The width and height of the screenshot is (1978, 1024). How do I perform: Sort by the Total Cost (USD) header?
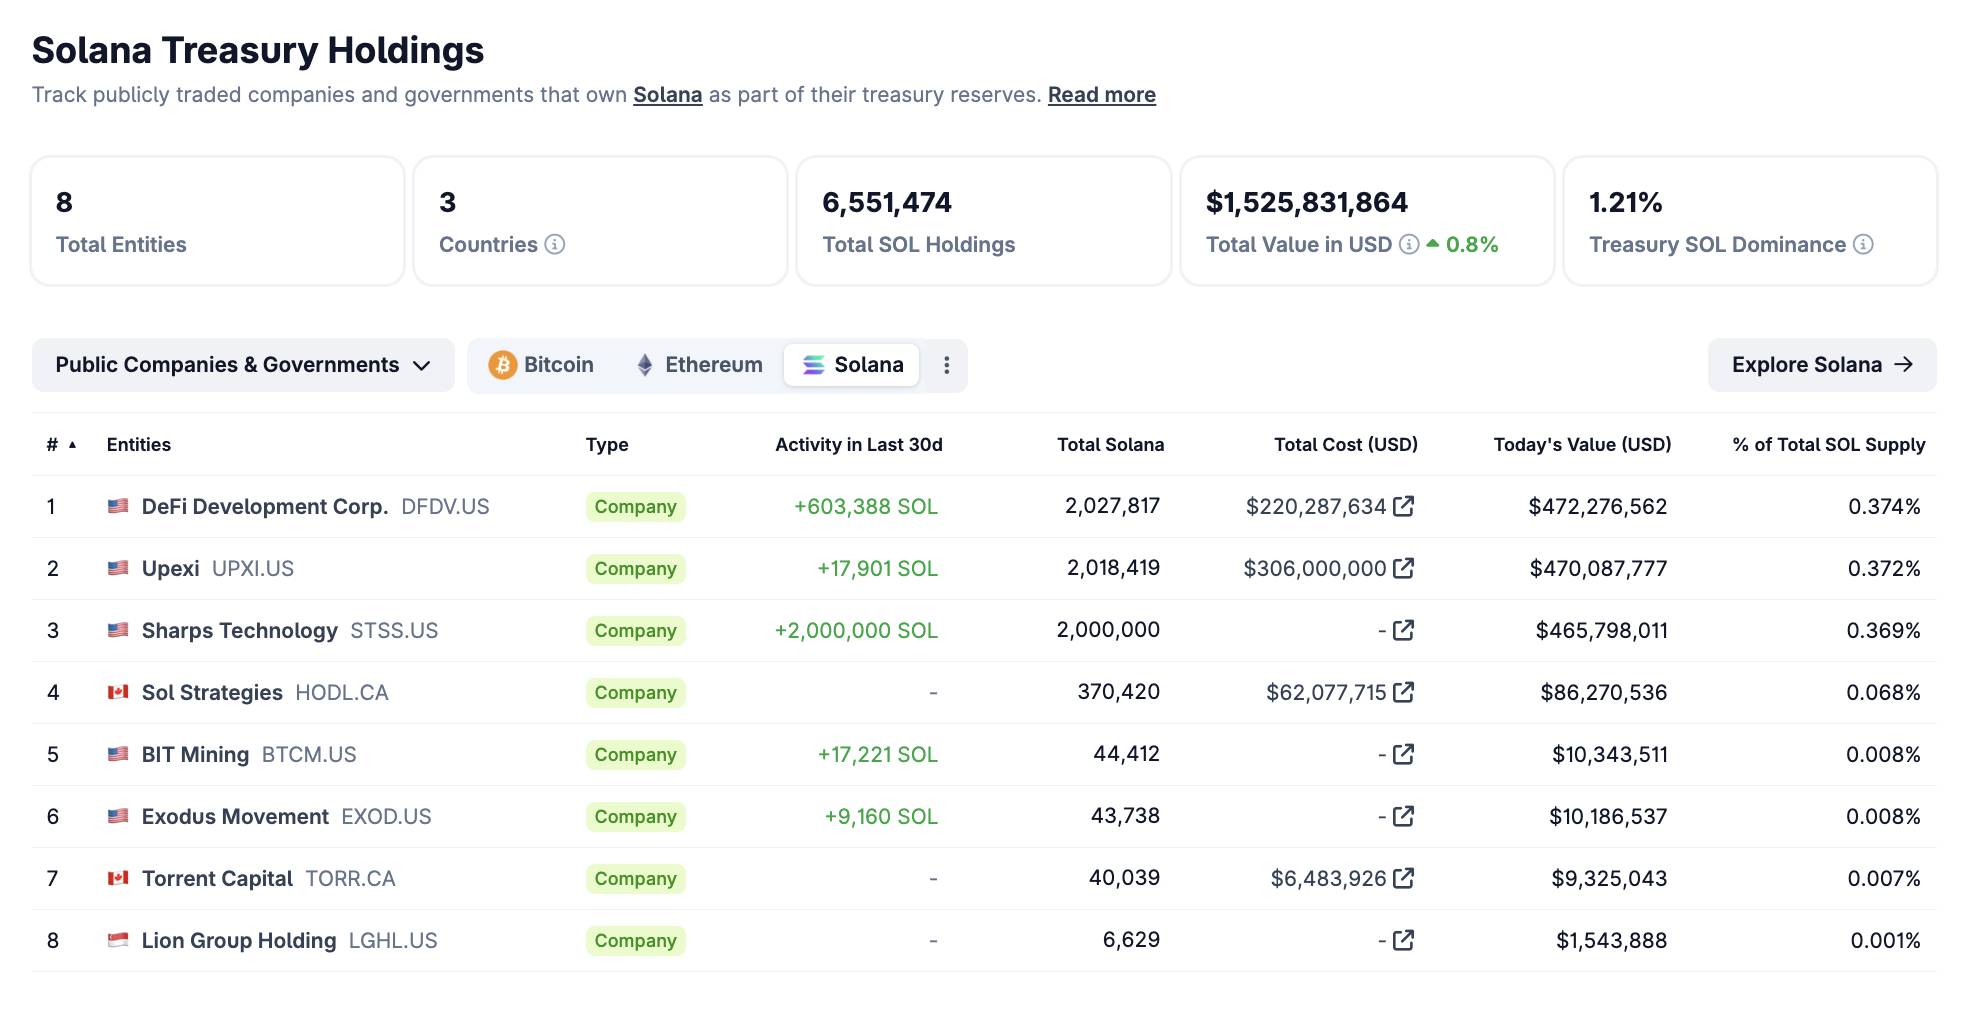1346,445
